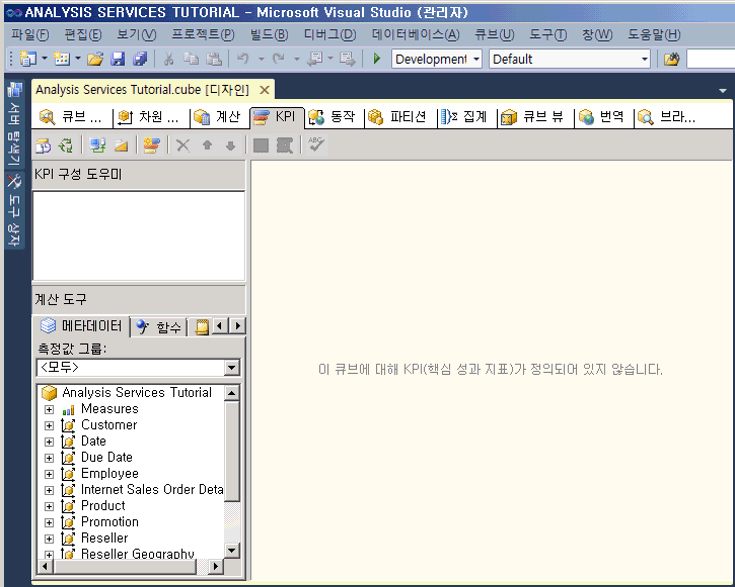Select the 함수 tab in calculation tools
The image size is (735, 587).
click(159, 327)
